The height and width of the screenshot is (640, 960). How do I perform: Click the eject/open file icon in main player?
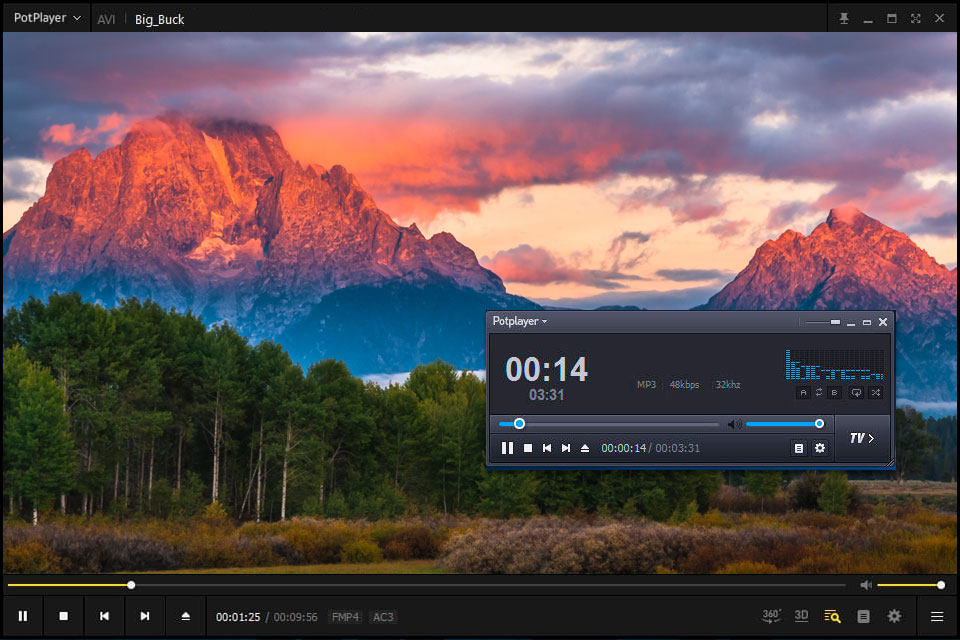pyautogui.click(x=186, y=616)
